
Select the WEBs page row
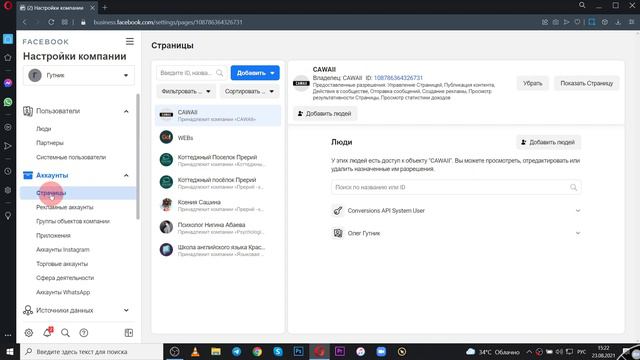tap(218, 138)
